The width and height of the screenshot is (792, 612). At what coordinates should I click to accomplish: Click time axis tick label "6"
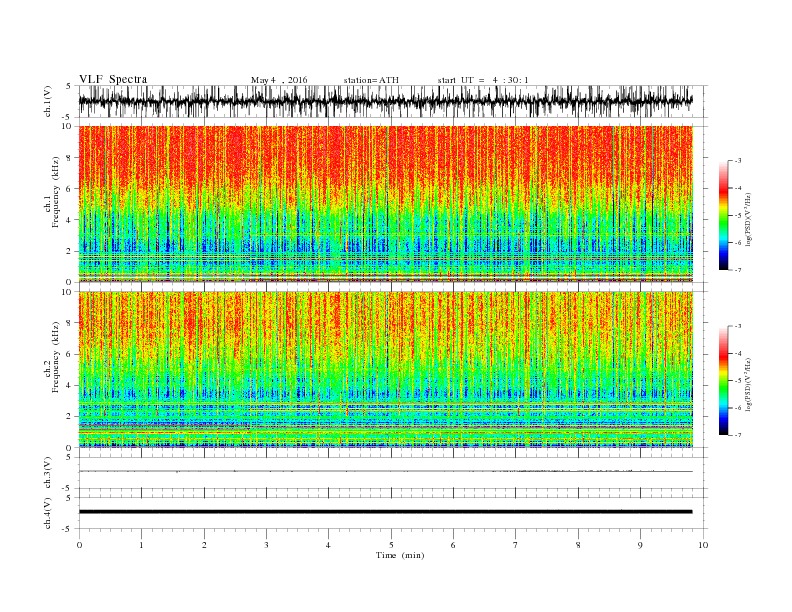(x=453, y=545)
